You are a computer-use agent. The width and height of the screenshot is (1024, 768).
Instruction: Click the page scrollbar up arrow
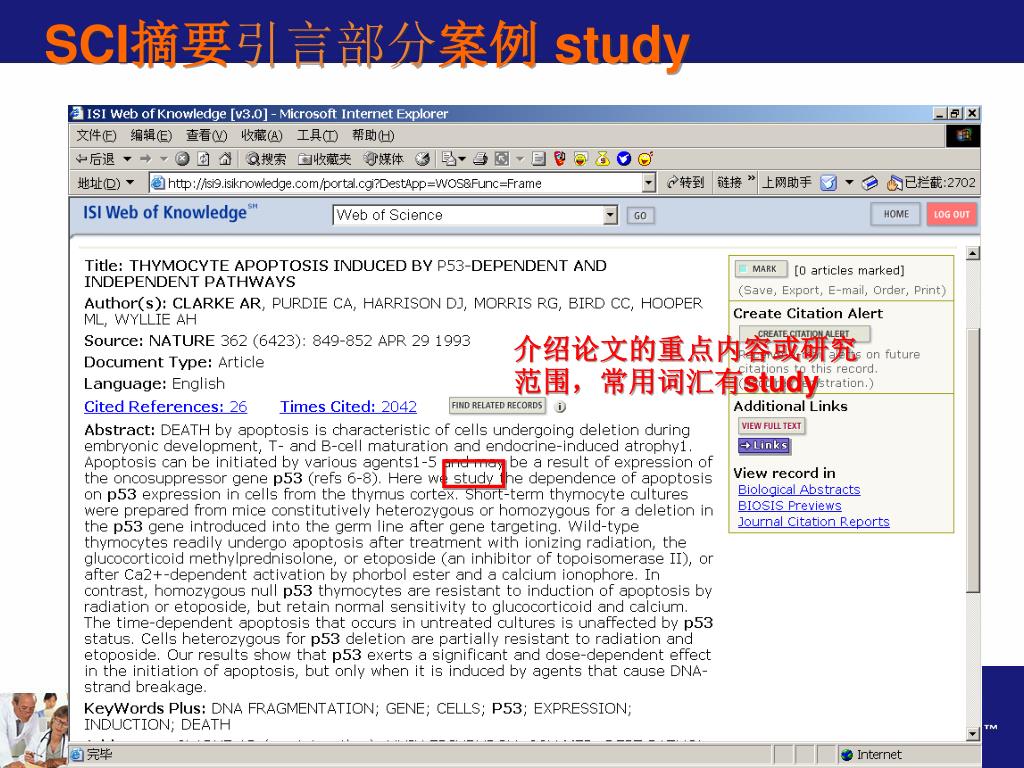pyautogui.click(x=972, y=253)
